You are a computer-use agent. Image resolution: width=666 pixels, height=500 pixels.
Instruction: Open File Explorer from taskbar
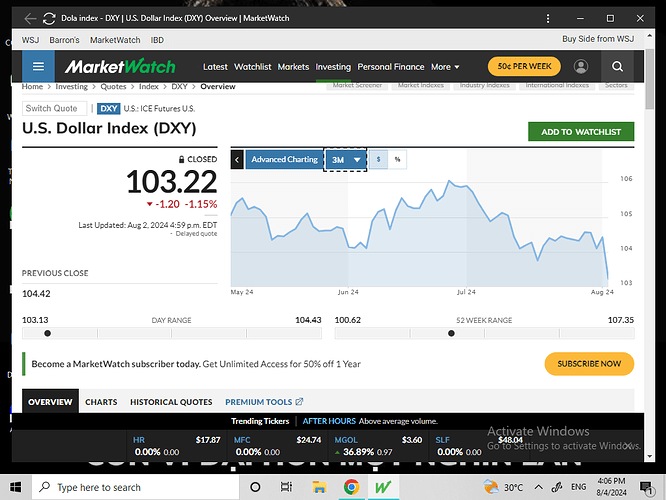[x=319, y=487]
